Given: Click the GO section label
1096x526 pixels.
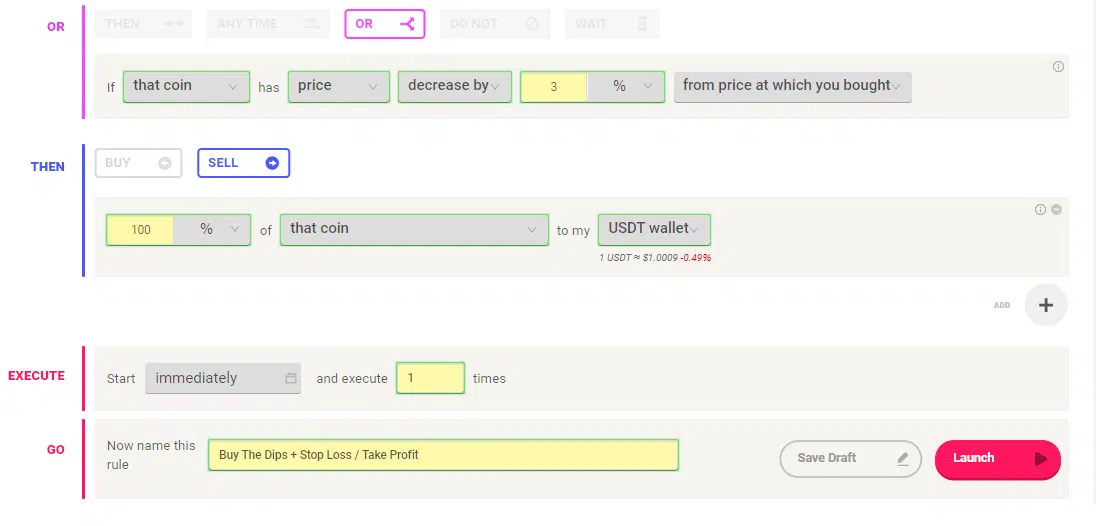Looking at the screenshot, I should [56, 450].
